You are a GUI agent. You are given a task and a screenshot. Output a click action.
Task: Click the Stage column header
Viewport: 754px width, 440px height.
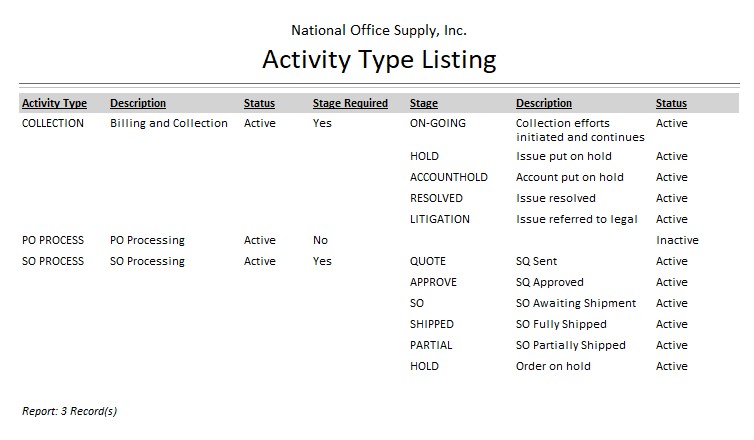(424, 103)
